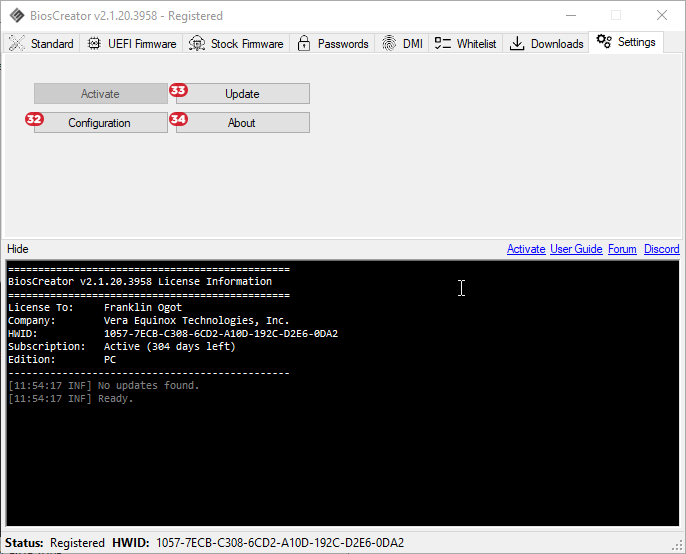Click the Passwords padlock icon
The image size is (686, 554).
click(304, 43)
